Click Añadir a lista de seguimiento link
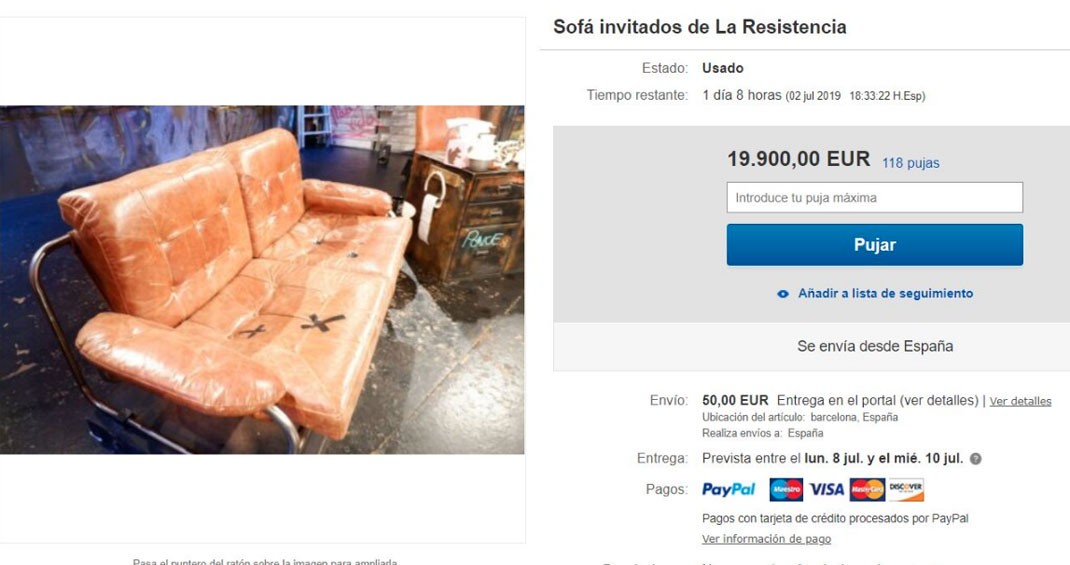Screen dimensions: 1070x565 click(x=885, y=293)
